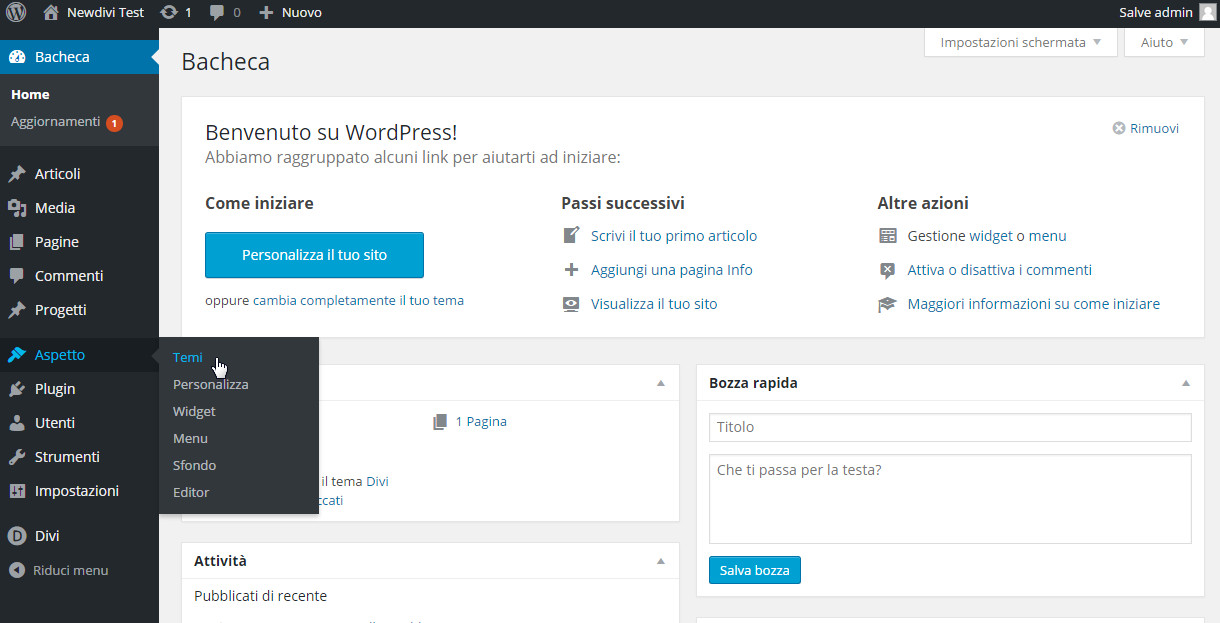Open Media icon in sidebar
The image size is (1220, 623).
17,208
